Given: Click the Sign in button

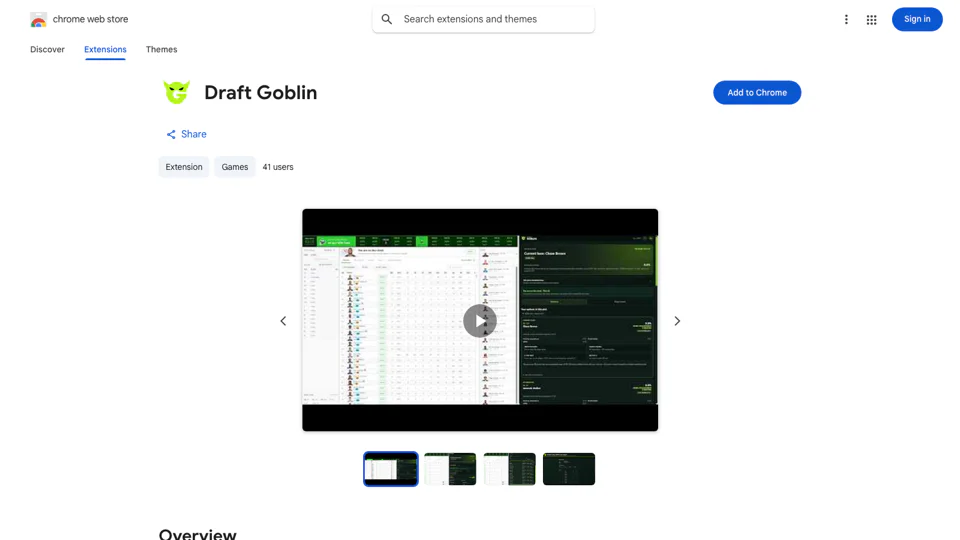Looking at the screenshot, I should [917, 19].
